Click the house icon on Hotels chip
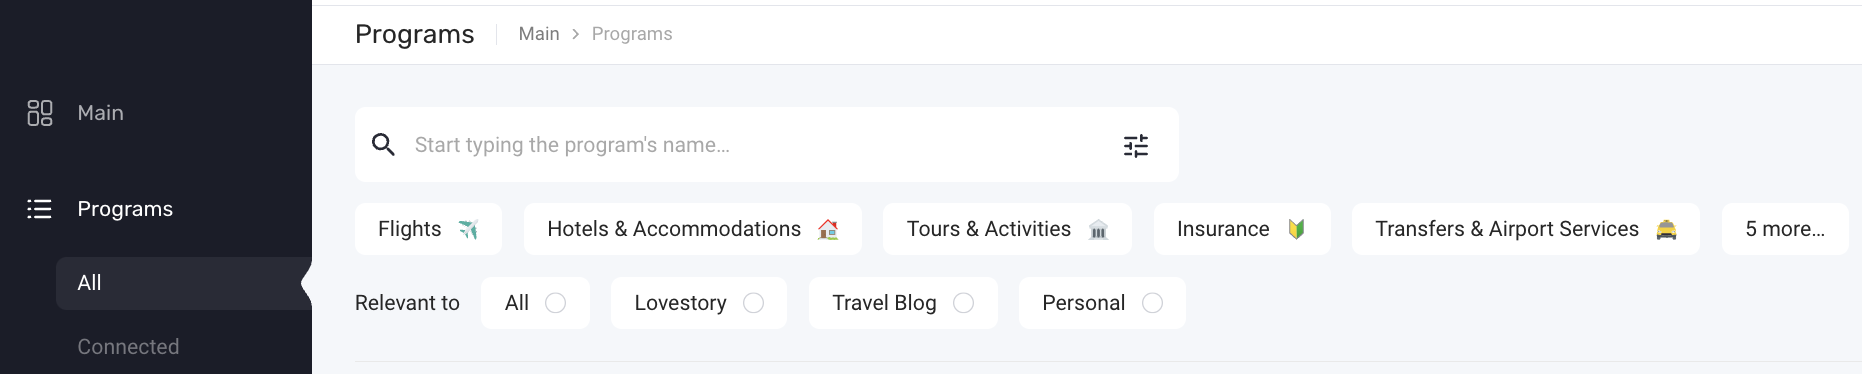1872x374 pixels. coord(828,230)
